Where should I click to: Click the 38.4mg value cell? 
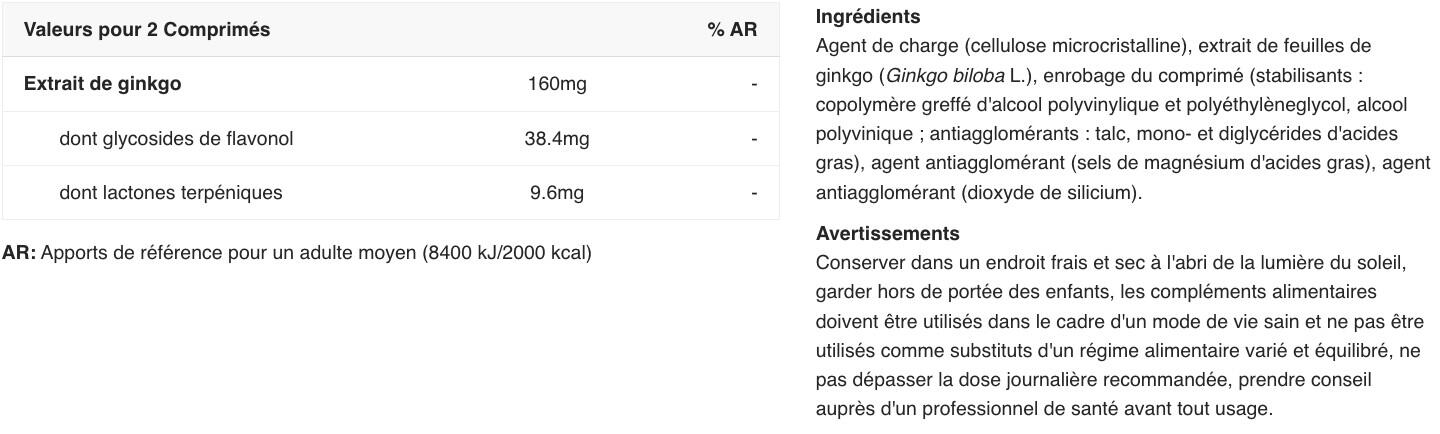[x=557, y=139]
